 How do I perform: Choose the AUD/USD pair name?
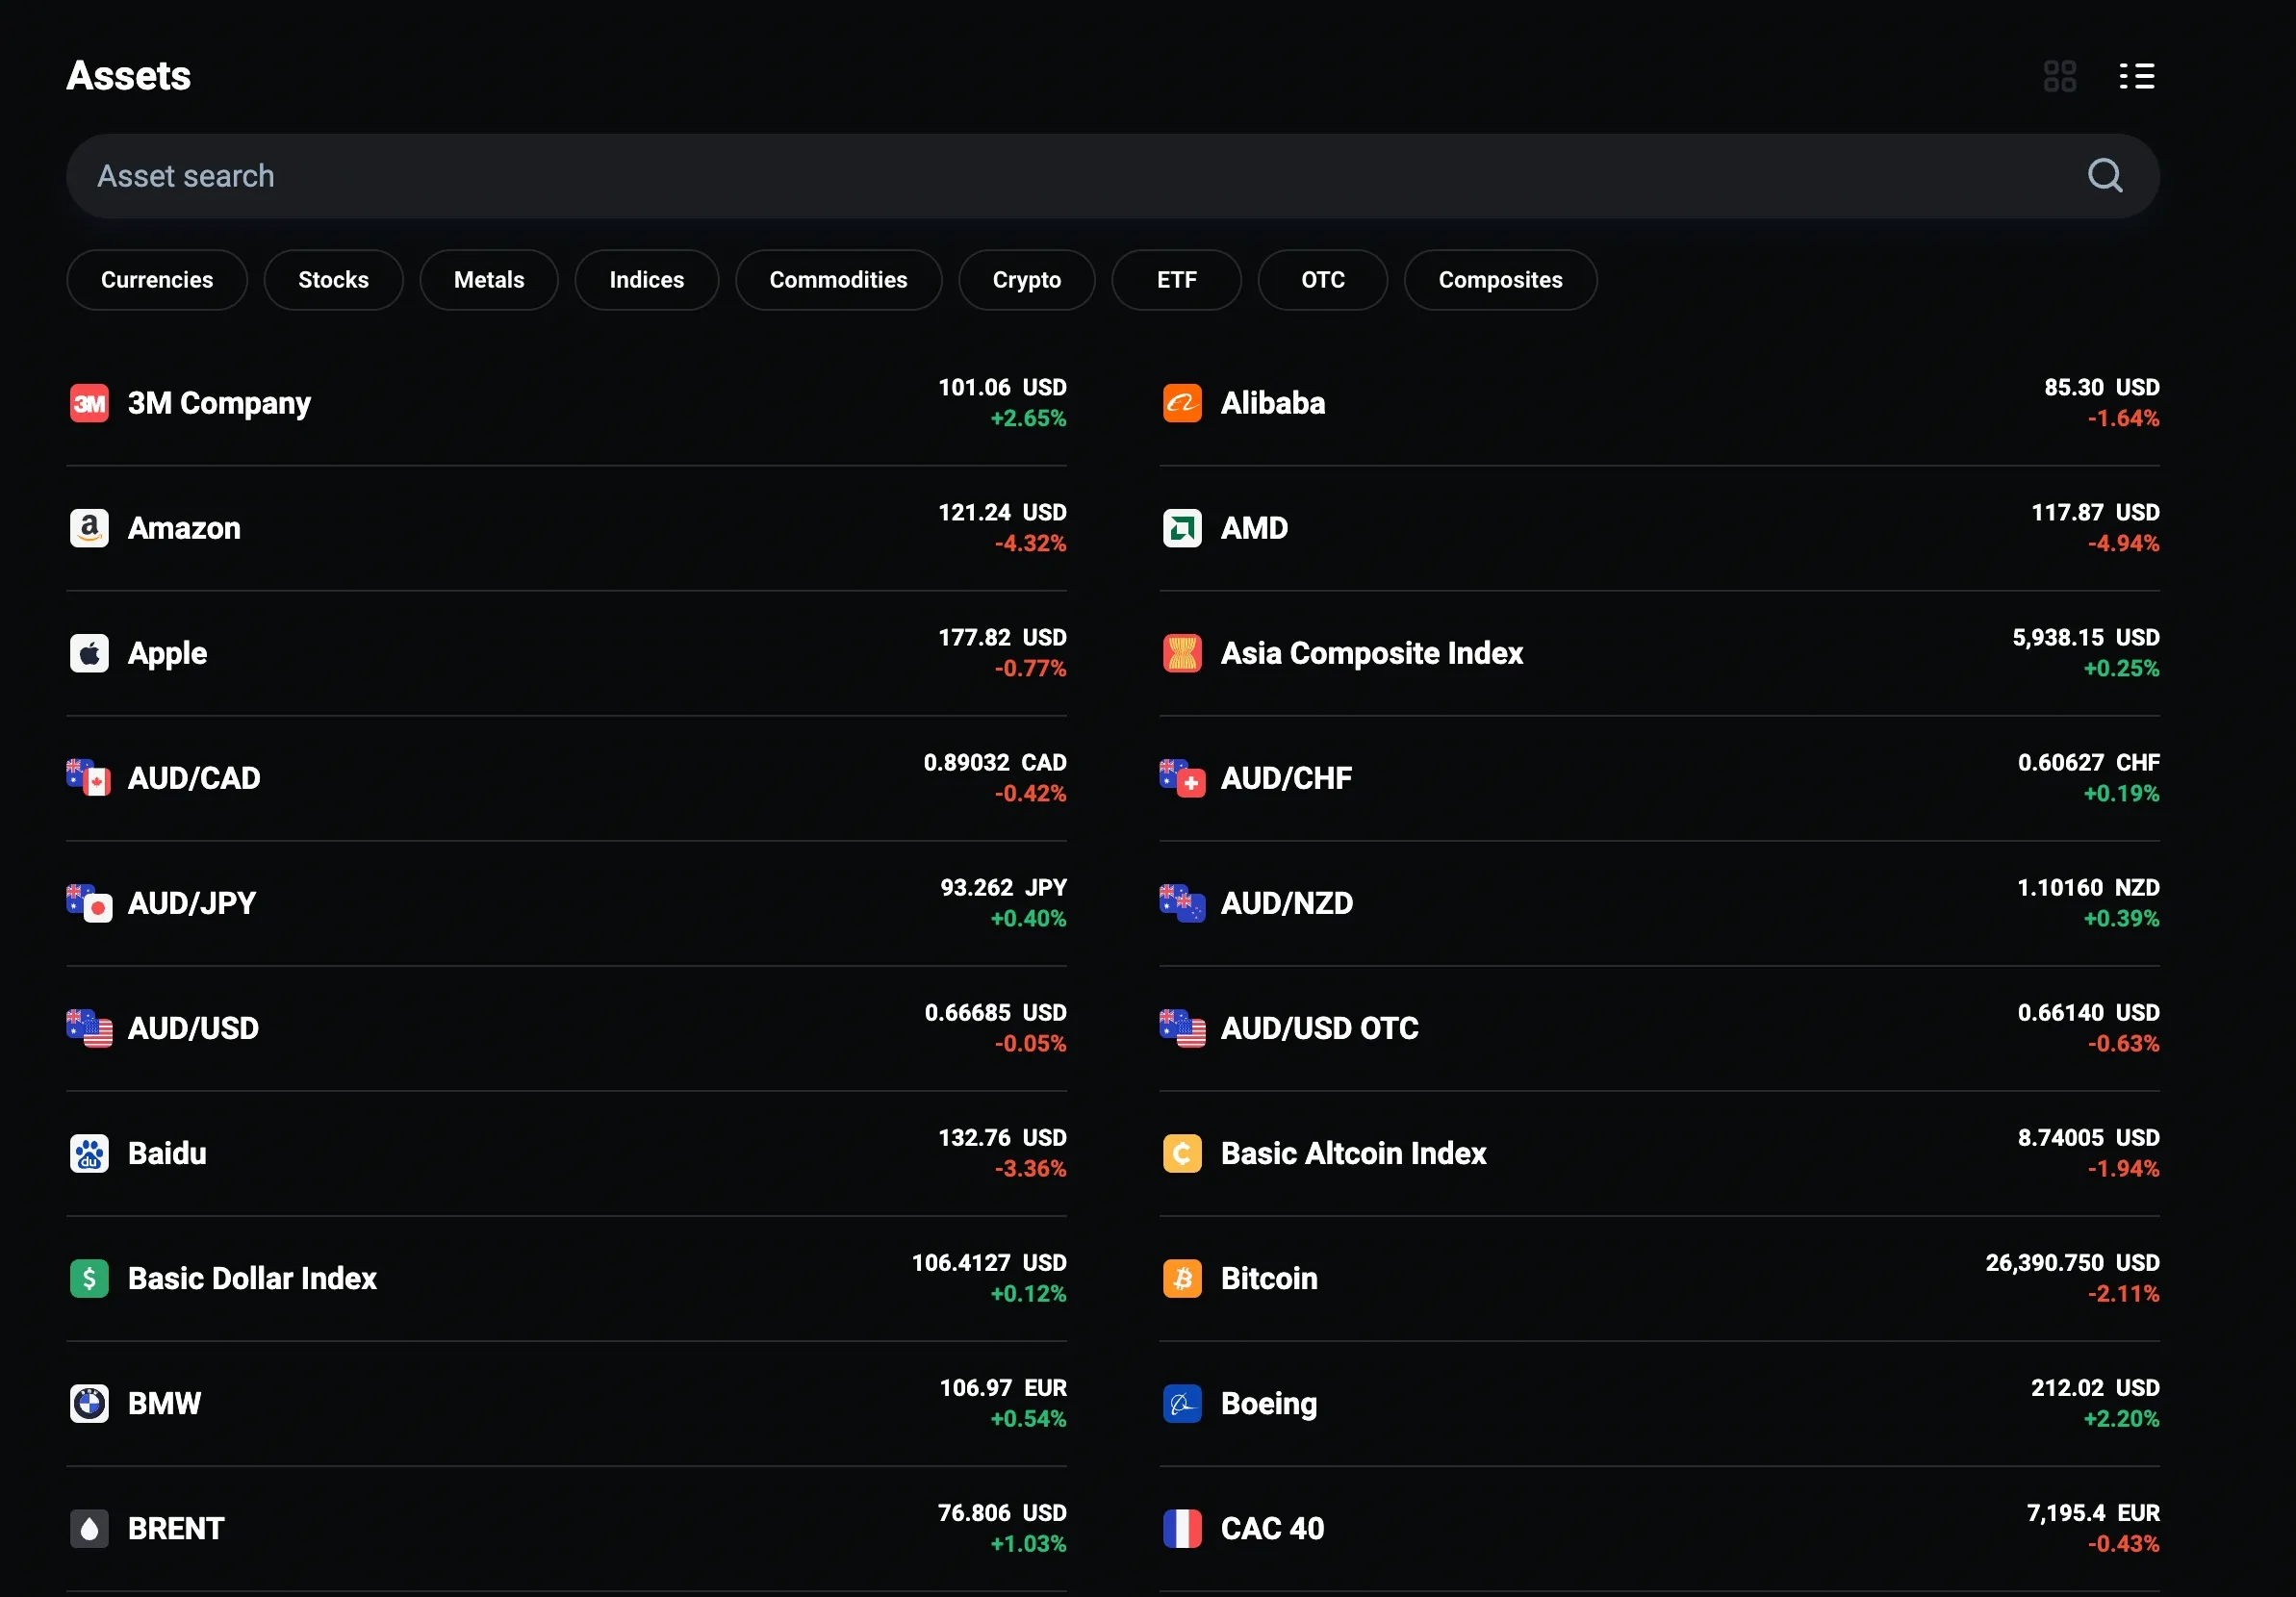pos(193,1028)
